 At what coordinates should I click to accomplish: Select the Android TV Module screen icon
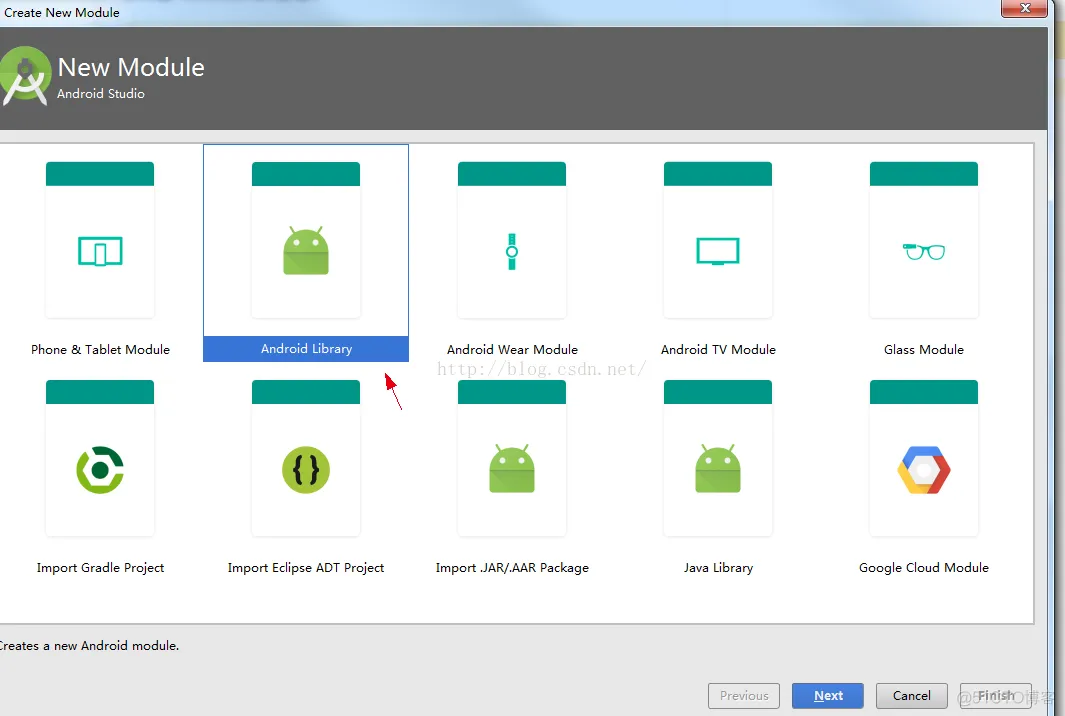point(718,251)
